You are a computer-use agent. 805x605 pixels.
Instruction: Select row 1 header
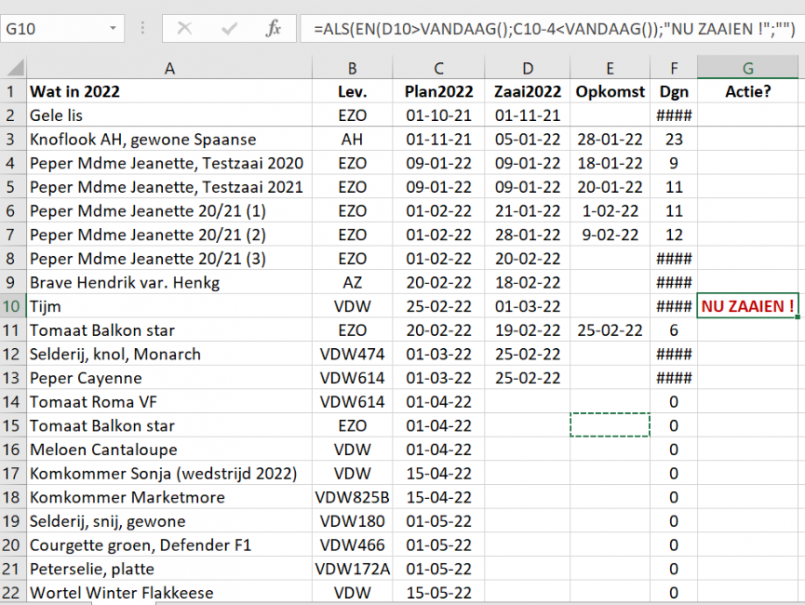(x=14, y=91)
